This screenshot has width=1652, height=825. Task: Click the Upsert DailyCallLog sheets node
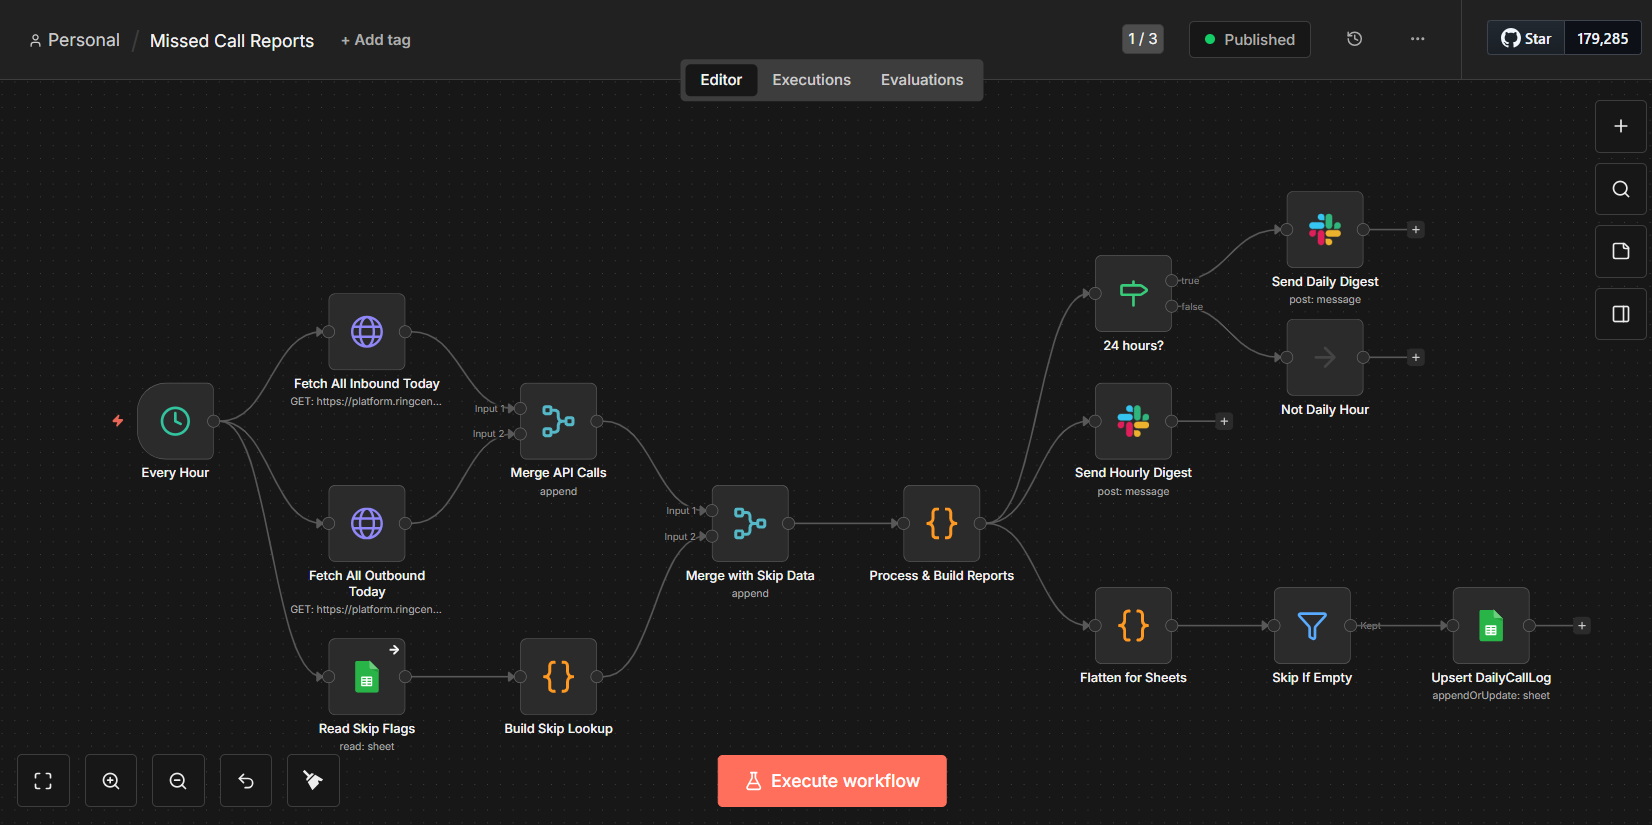click(1490, 626)
